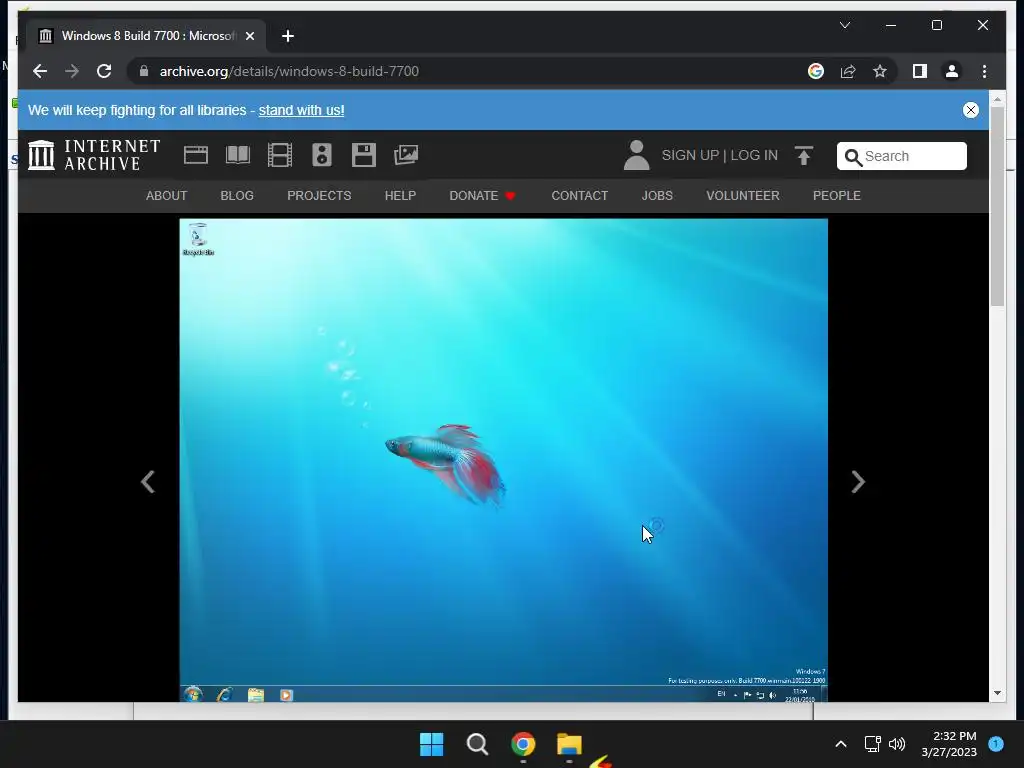1024x768 pixels.
Task: Go back in browser history
Action: 40,71
